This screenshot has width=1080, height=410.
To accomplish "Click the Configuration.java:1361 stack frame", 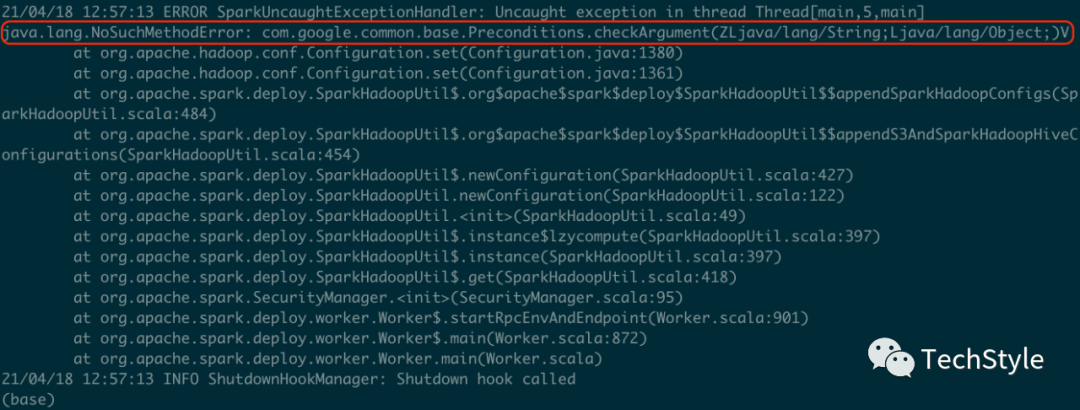I will click(x=378, y=72).
